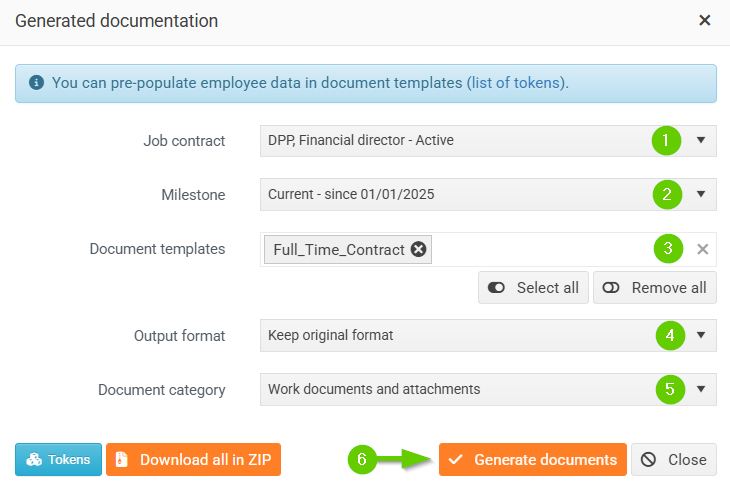Viewport: 730px width, 490px height.
Task: Click green step marker number 5
Action: 670,389
